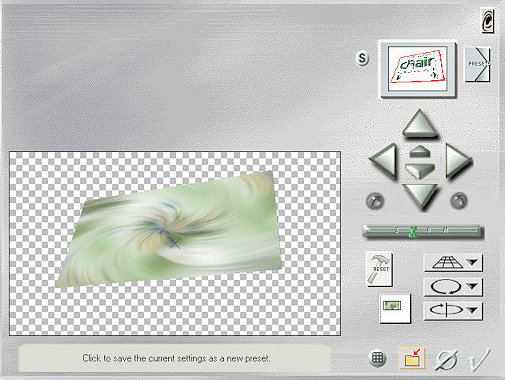Click the large down arrow
The height and width of the screenshot is (380, 505).
(x=420, y=197)
